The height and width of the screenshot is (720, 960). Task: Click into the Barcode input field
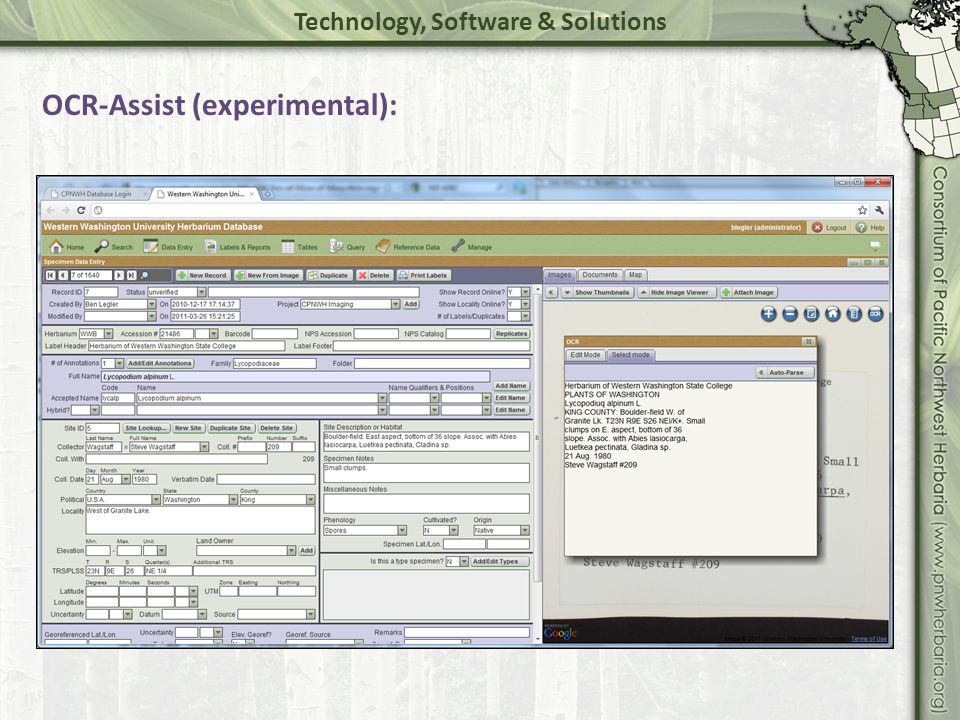tap(275, 334)
